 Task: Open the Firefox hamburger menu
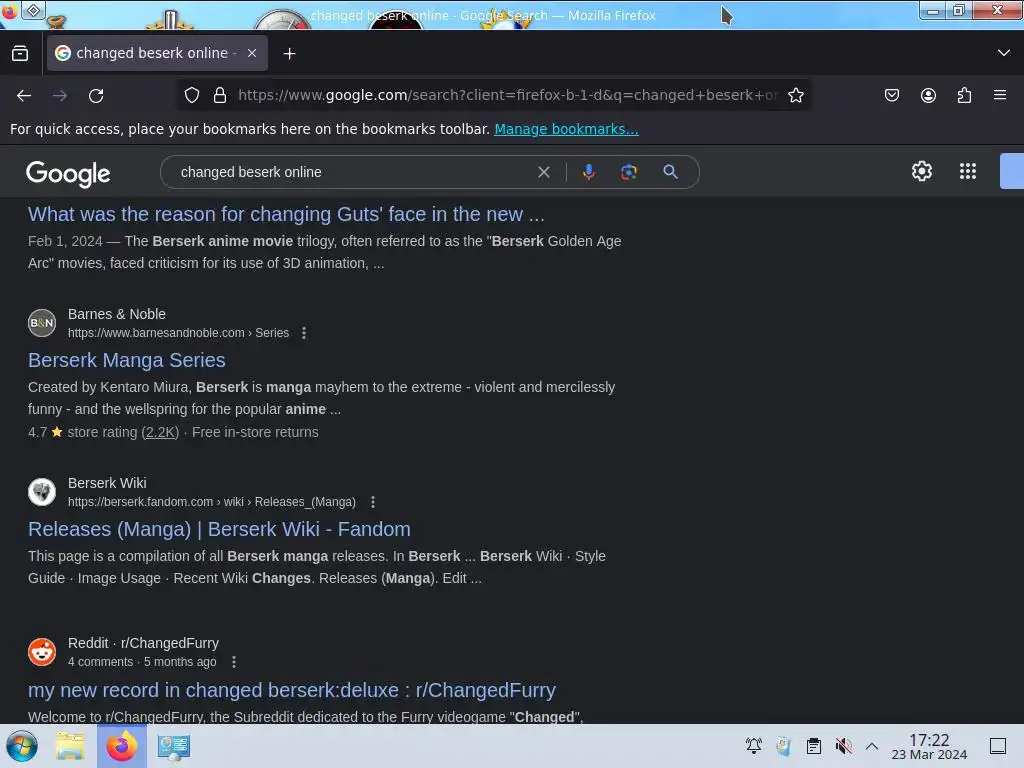[1000, 95]
